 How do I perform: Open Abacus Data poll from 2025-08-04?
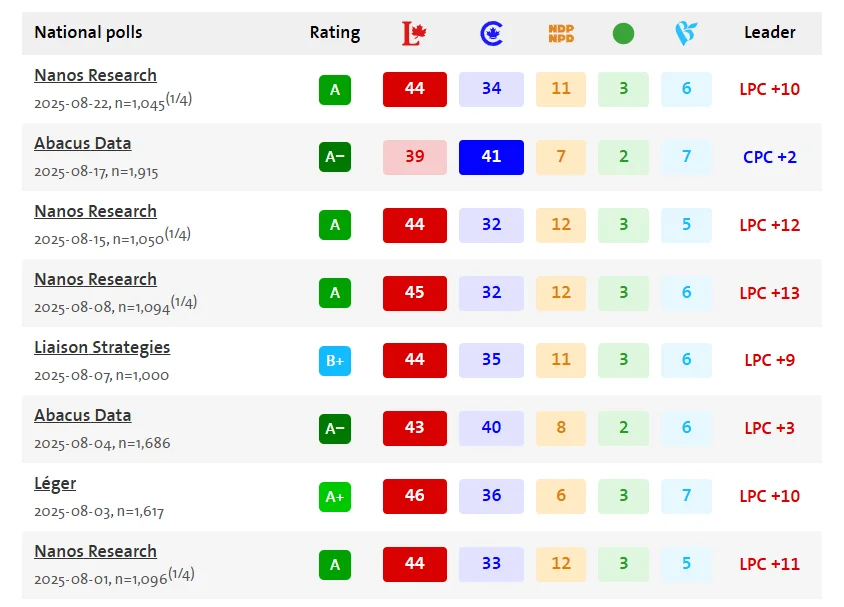point(82,415)
